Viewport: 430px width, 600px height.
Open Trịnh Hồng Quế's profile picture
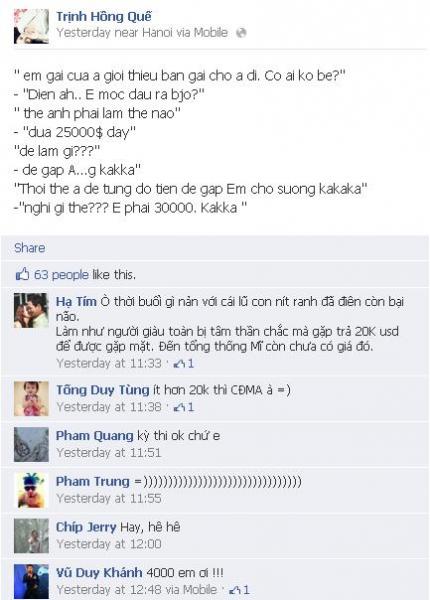point(31,26)
